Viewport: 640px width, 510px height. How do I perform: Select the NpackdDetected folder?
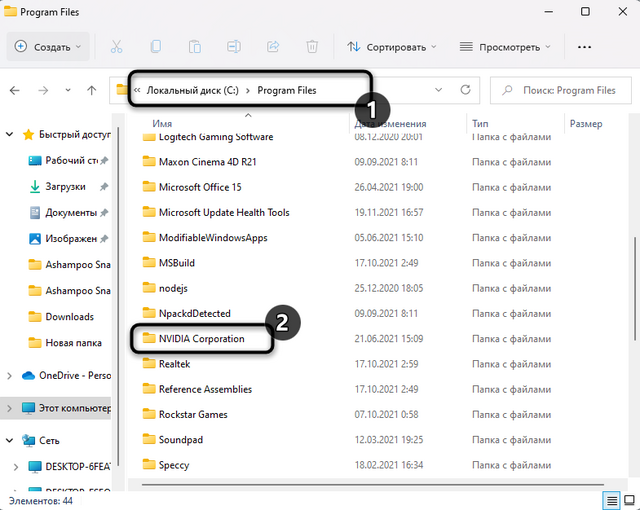click(195, 313)
